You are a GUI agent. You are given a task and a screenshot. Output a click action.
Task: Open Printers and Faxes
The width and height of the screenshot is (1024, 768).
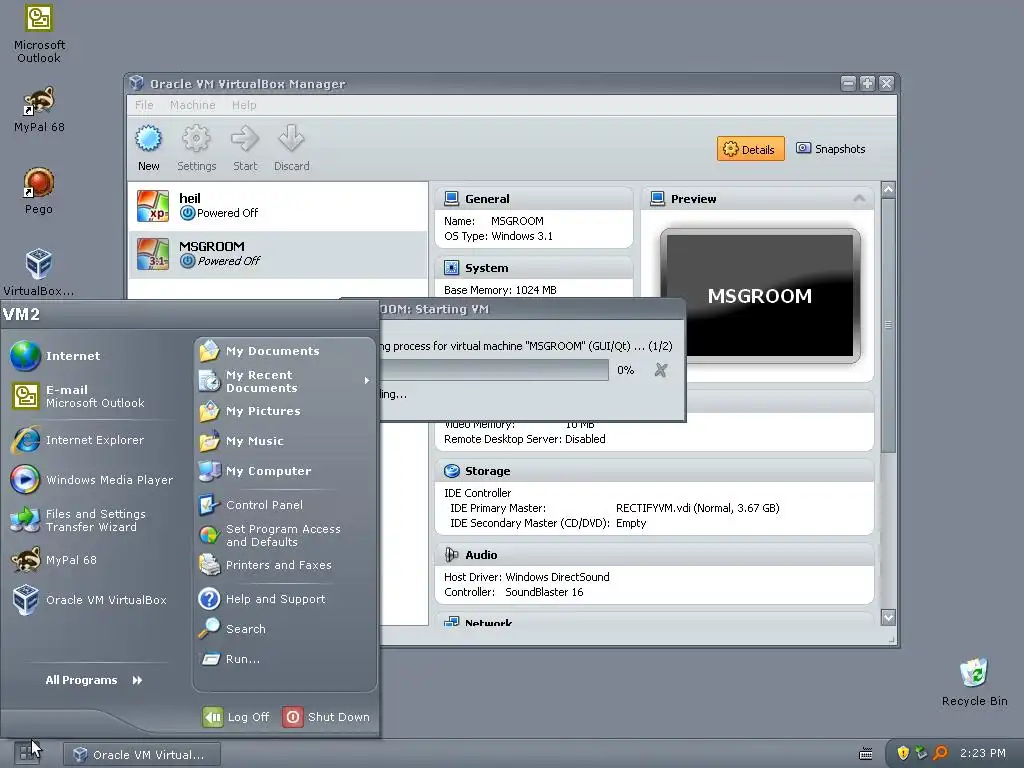tap(284, 565)
